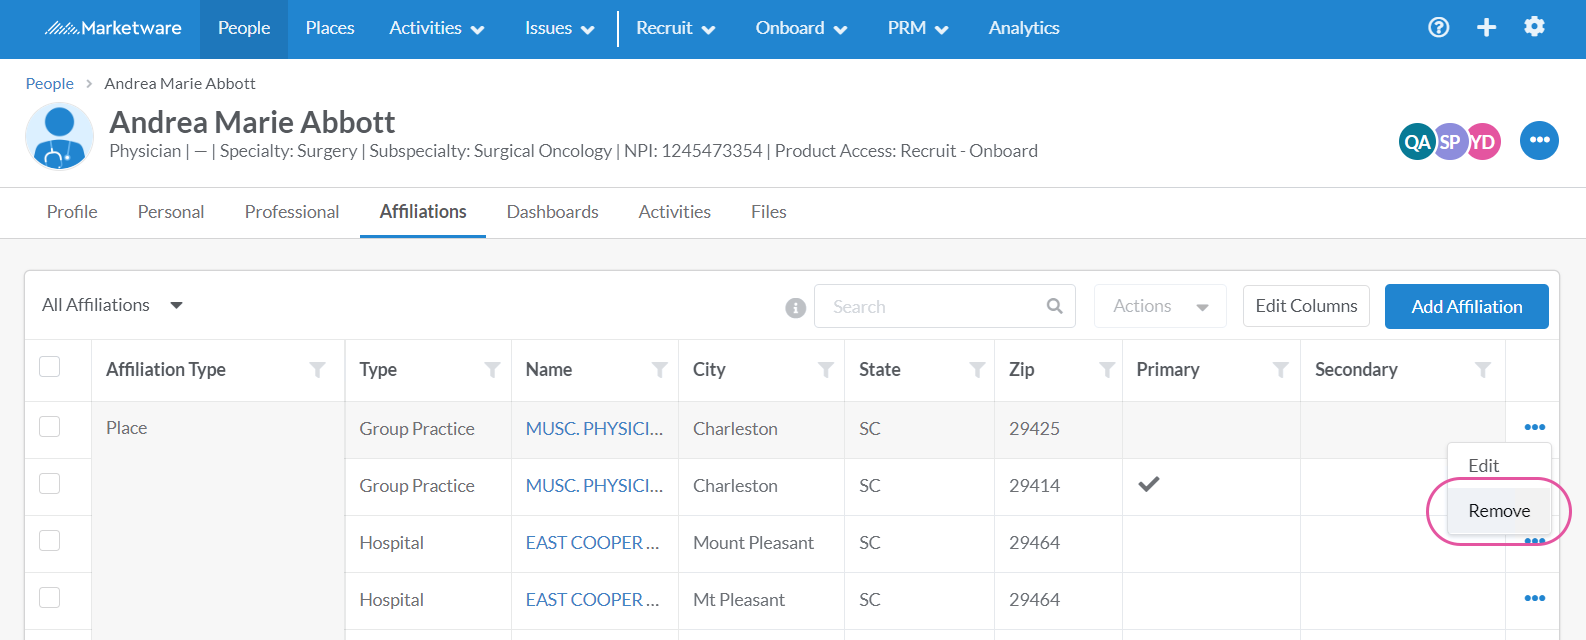
Task: Open row menu for Mt Pleasant row
Action: click(1535, 599)
